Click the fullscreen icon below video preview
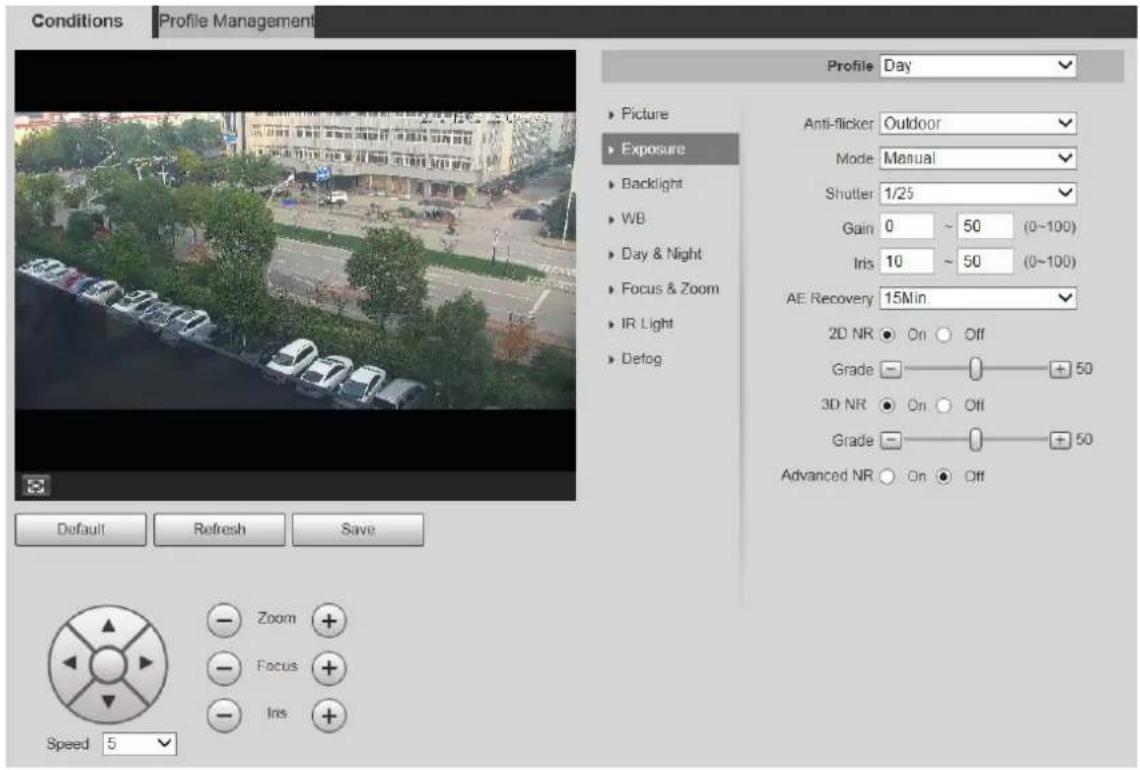1140x770 pixels. pyautogui.click(x=36, y=485)
